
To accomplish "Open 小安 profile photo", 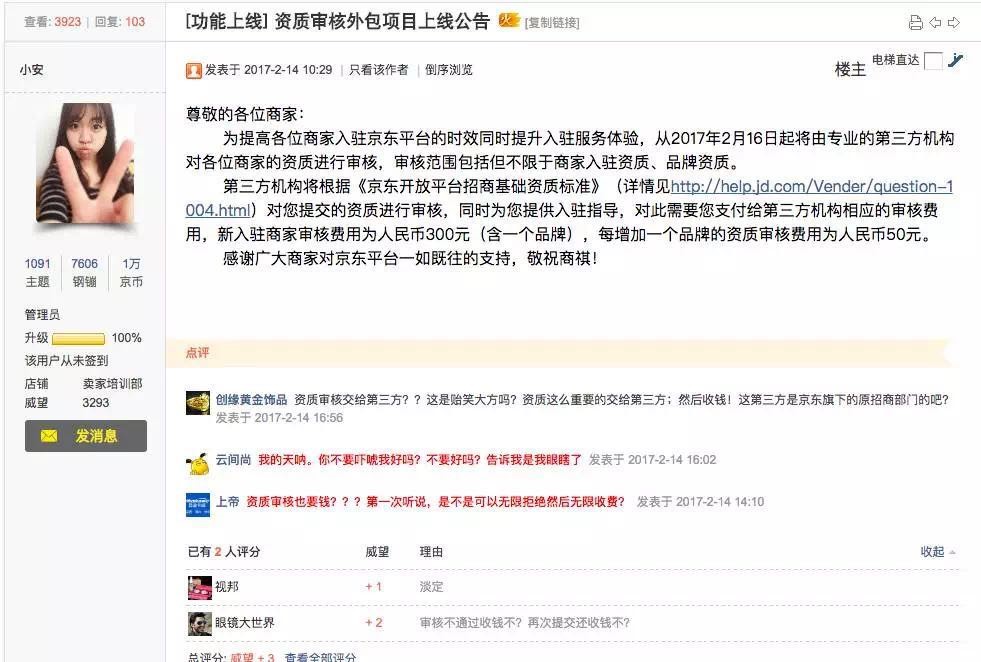I will pyautogui.click(x=85, y=163).
